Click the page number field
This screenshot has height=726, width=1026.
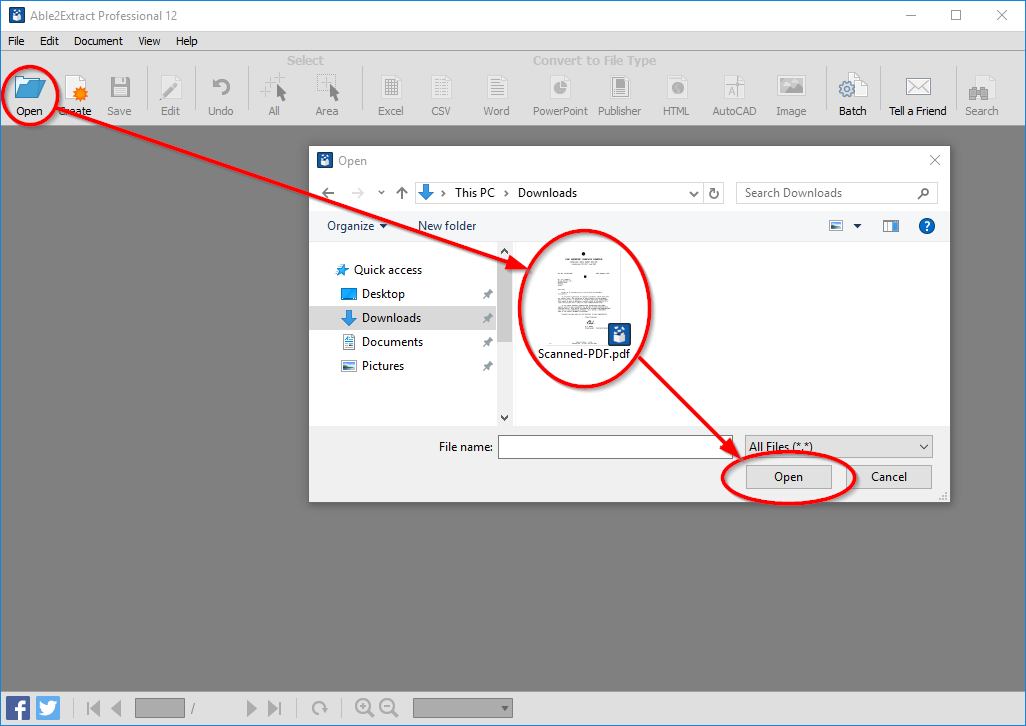click(x=160, y=708)
